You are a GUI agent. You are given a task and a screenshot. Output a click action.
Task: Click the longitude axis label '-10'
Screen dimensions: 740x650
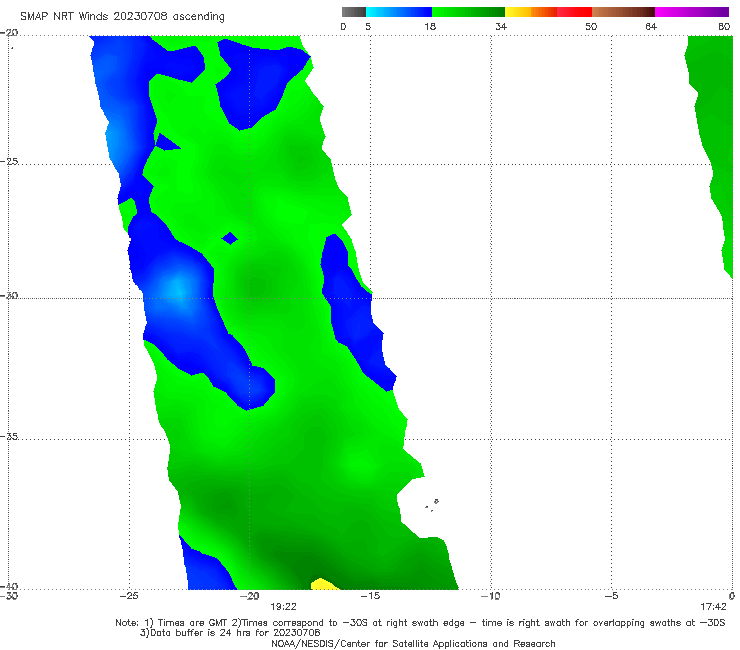click(x=490, y=596)
